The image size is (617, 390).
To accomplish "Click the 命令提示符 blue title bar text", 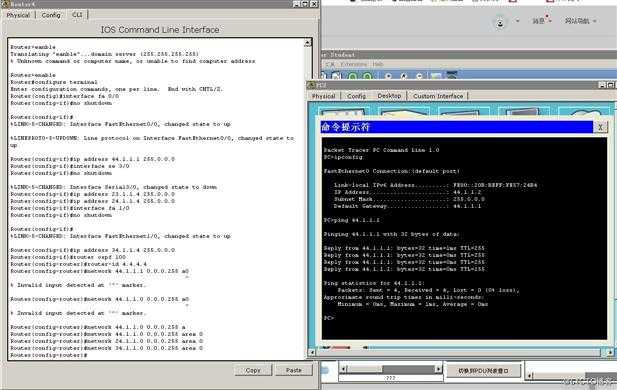I will coord(345,127).
